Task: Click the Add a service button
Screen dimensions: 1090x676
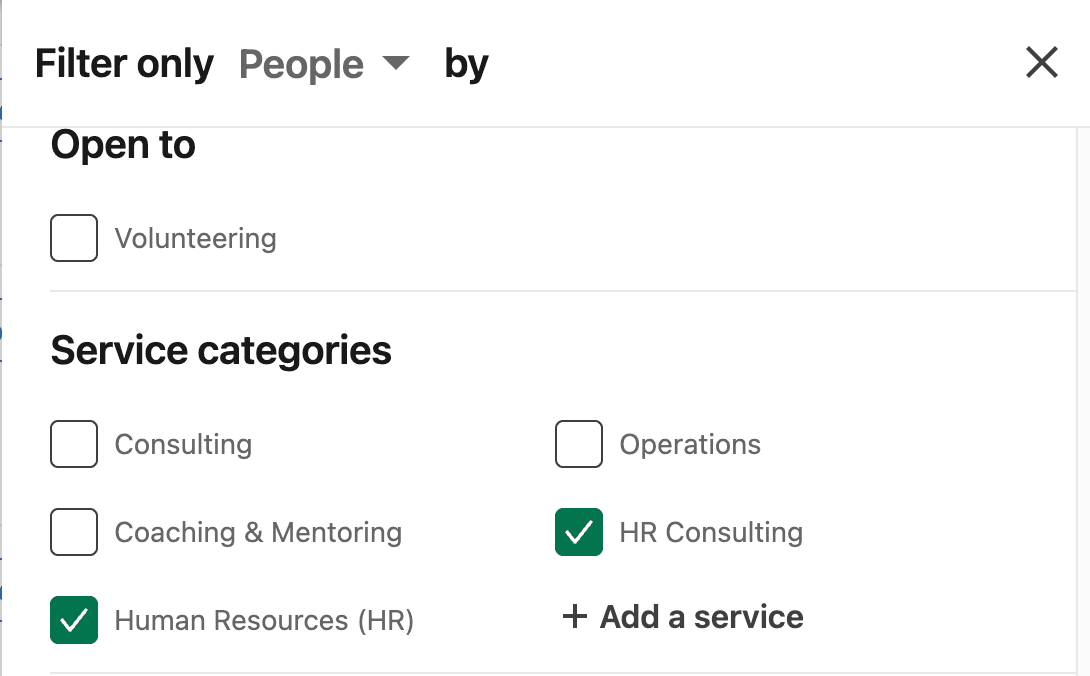Action: pyautogui.click(x=684, y=617)
